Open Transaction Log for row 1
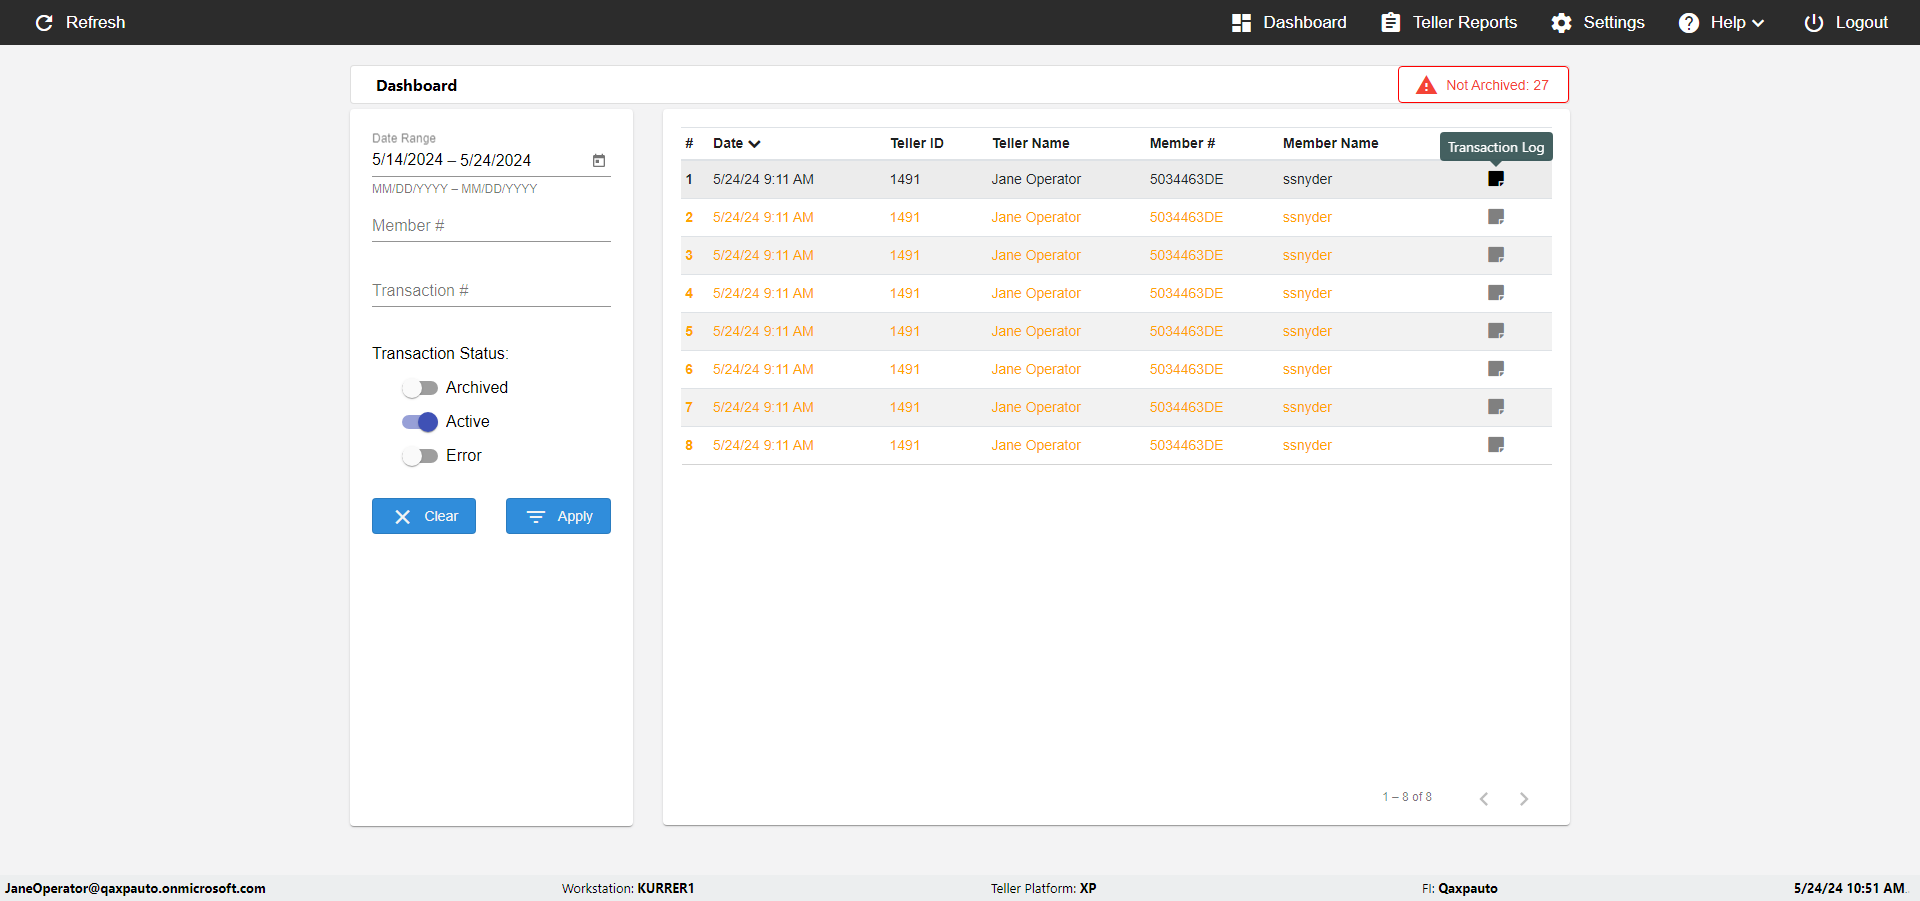This screenshot has width=1920, height=901. 1496,179
